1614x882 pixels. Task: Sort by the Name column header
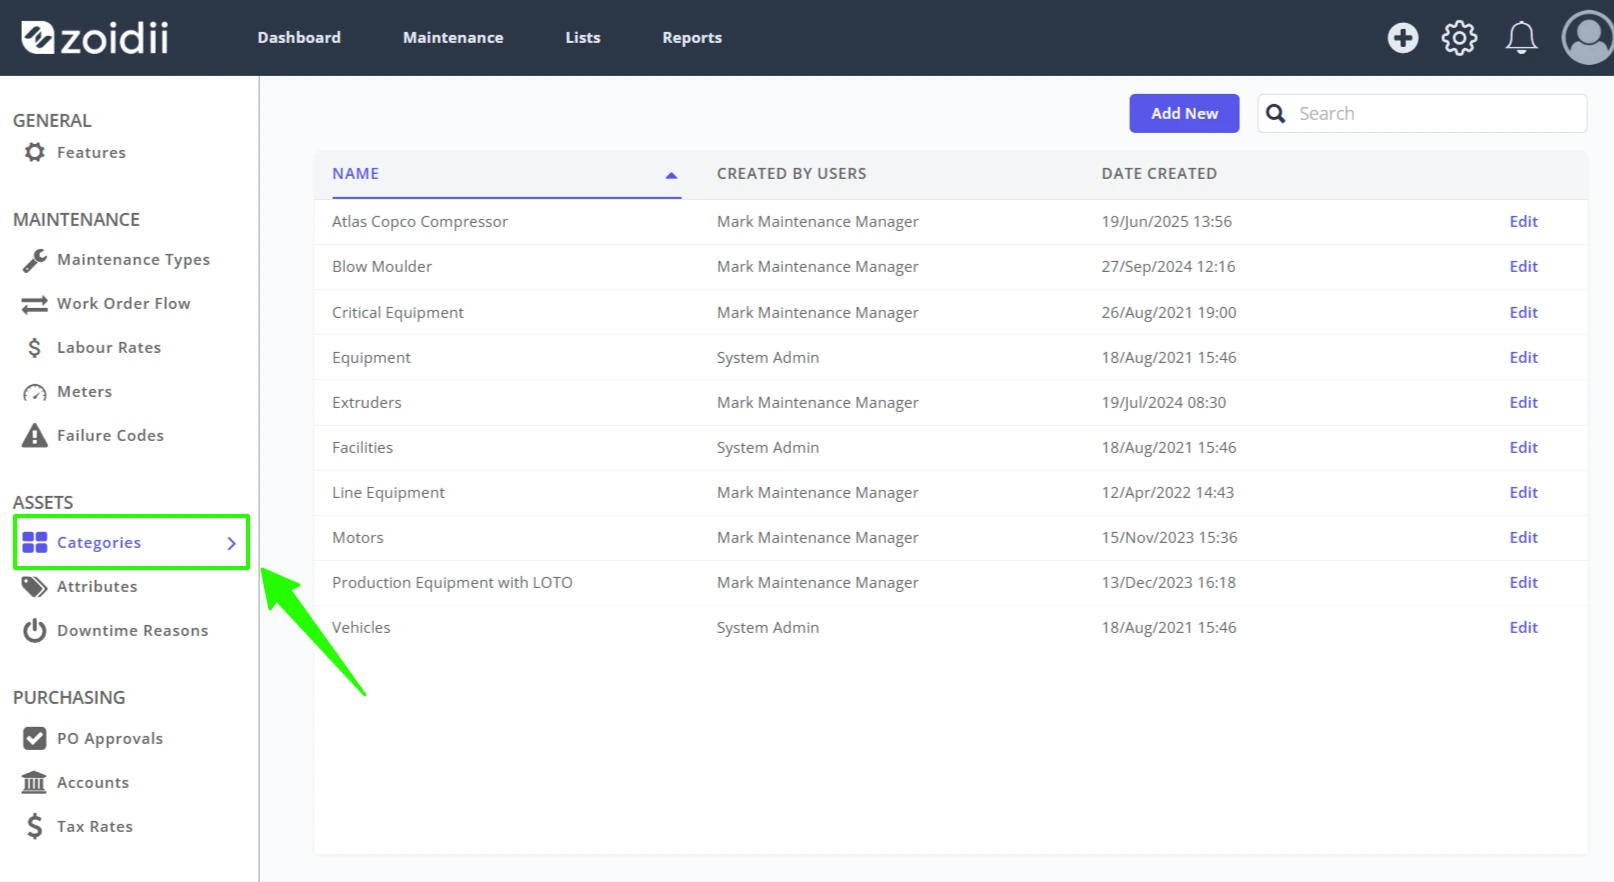(x=355, y=174)
